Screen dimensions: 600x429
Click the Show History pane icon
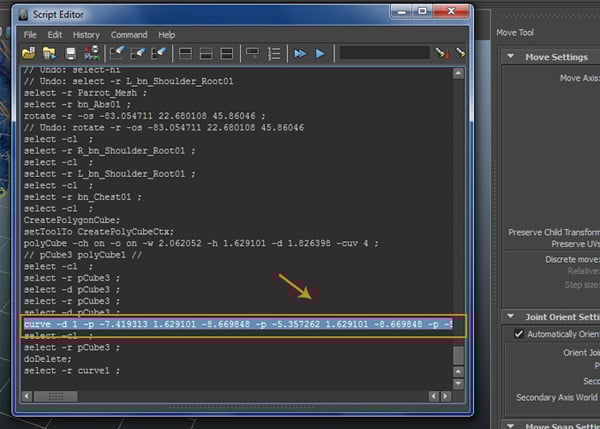click(x=185, y=53)
